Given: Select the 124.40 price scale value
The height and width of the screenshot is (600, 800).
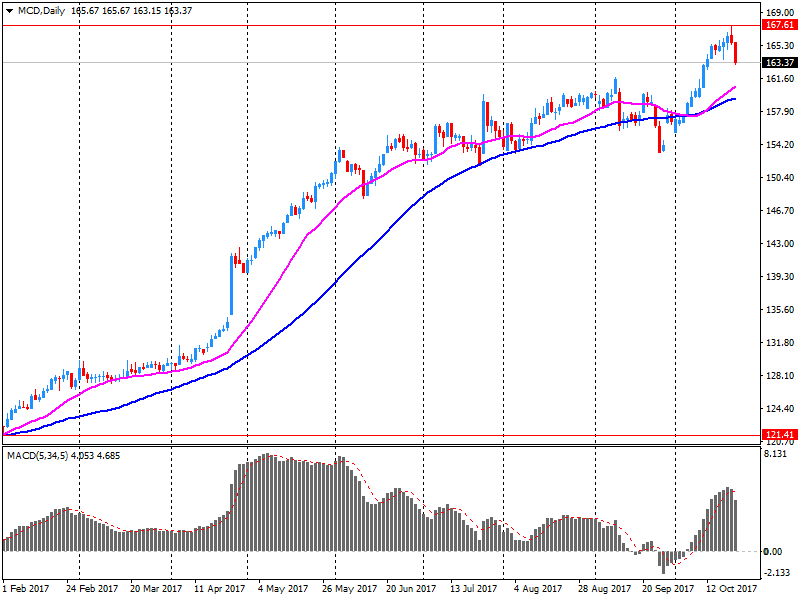Looking at the screenshot, I should 780,408.
